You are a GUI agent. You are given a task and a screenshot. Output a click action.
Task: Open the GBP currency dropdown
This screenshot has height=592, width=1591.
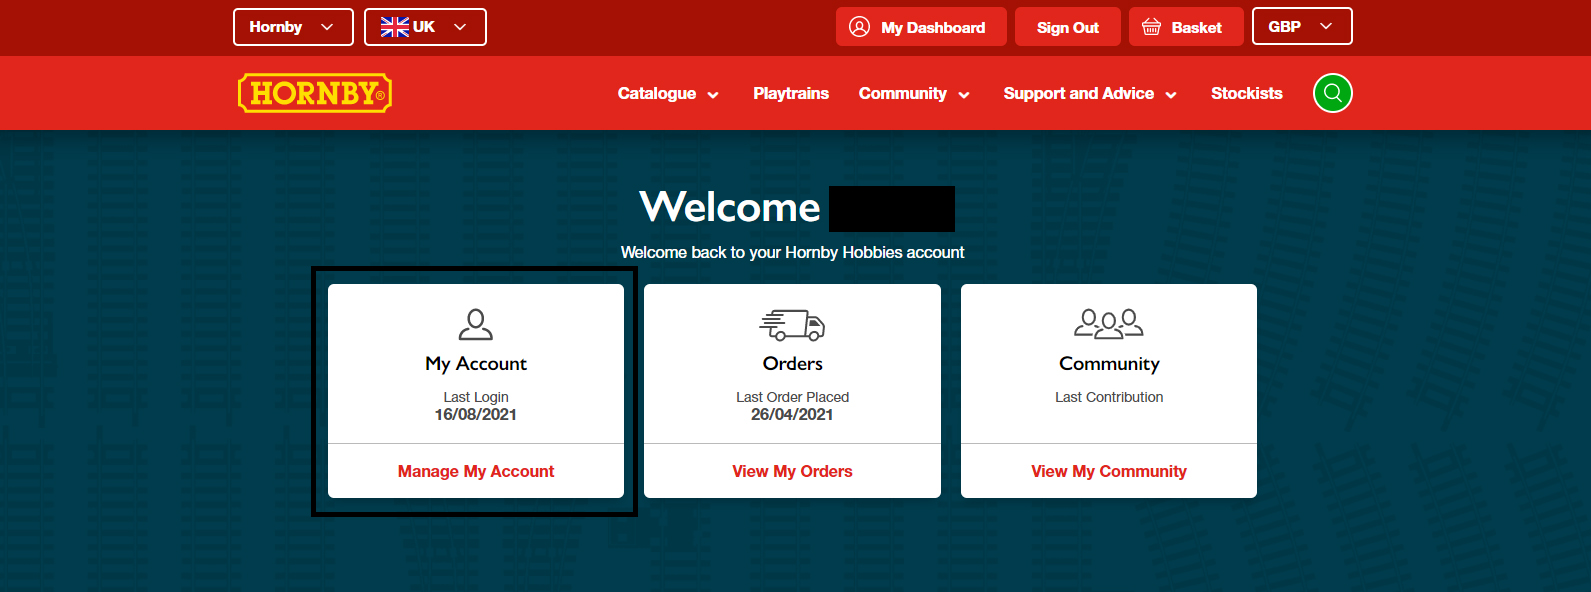pyautogui.click(x=1302, y=26)
